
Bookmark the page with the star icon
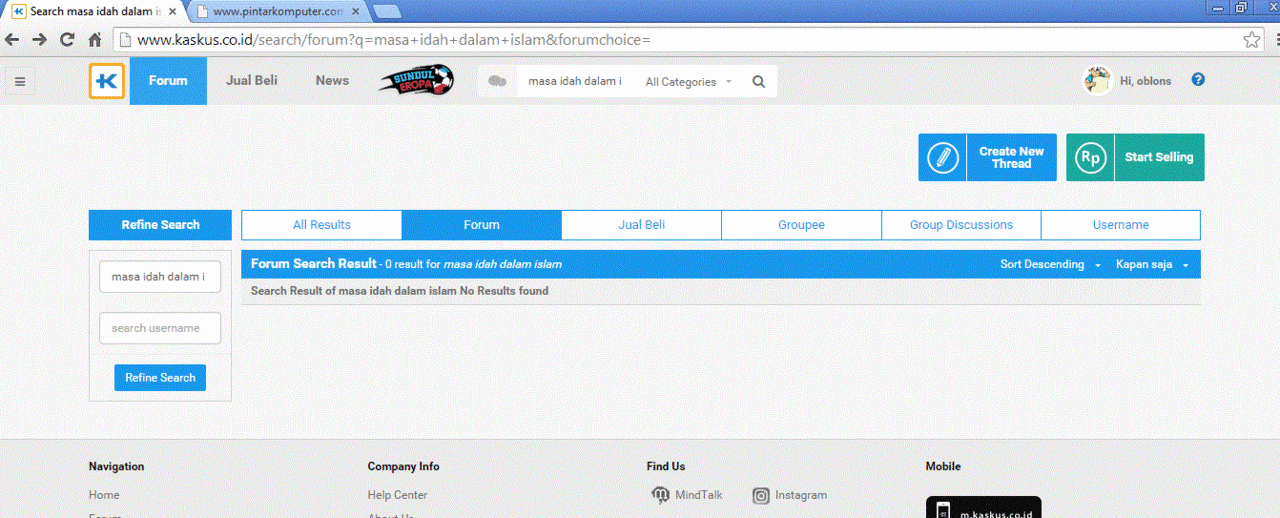point(1252,40)
